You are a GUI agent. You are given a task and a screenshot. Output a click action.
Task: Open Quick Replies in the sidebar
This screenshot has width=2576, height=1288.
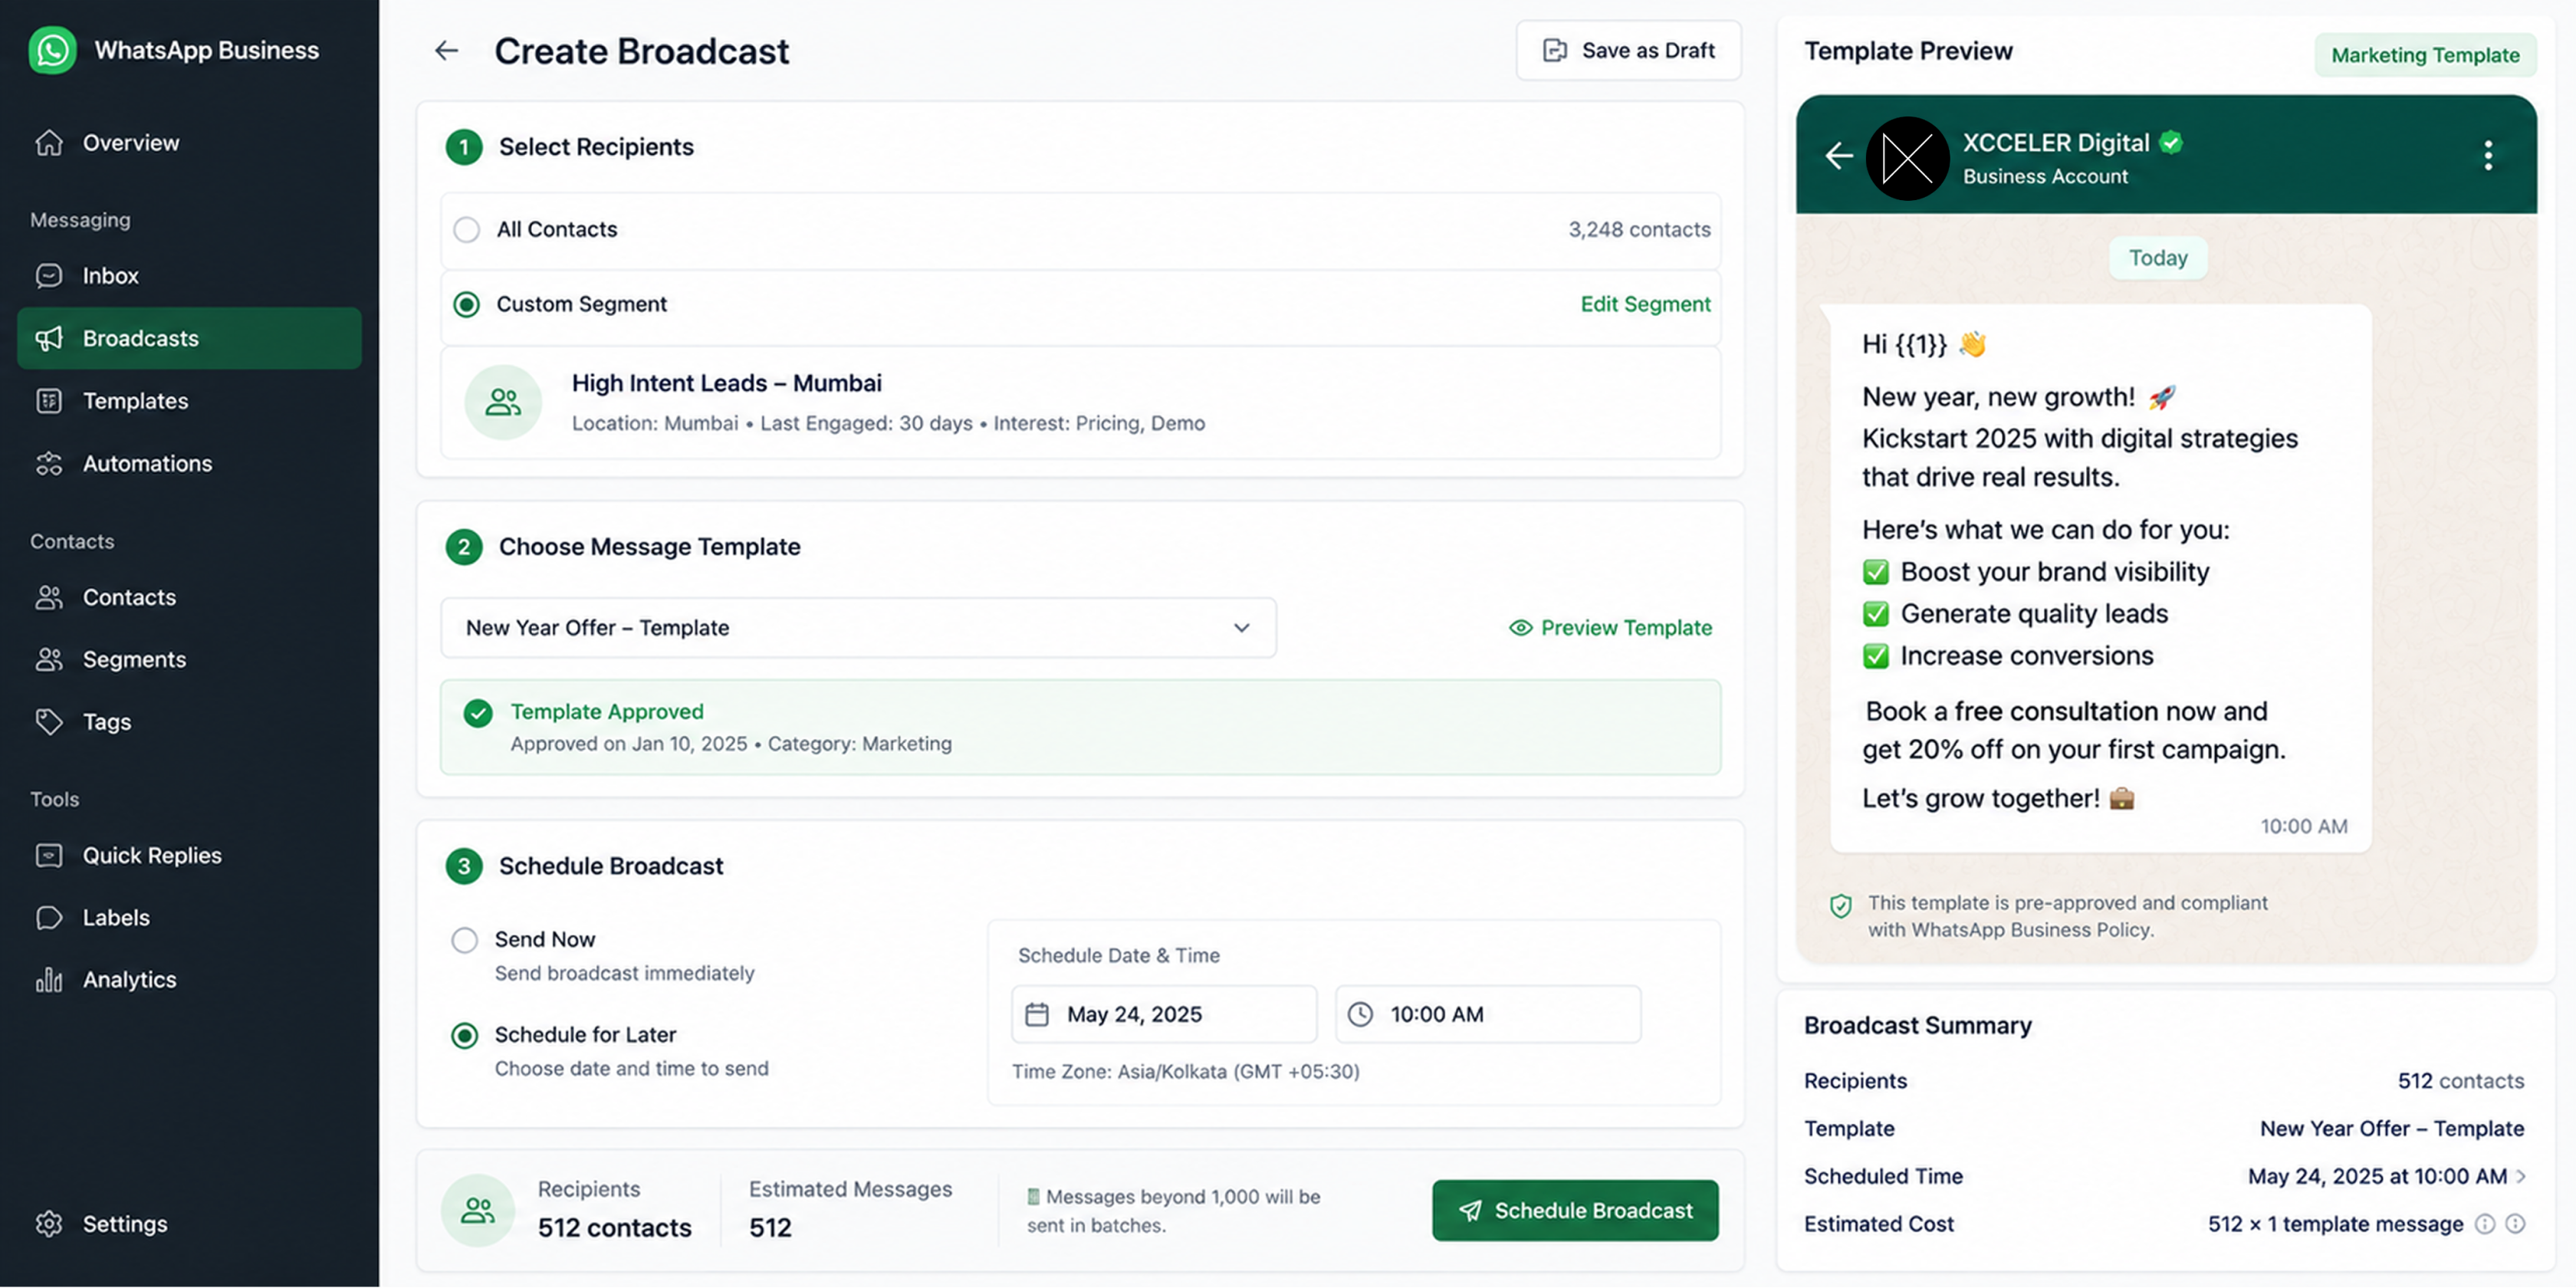[x=189, y=856]
